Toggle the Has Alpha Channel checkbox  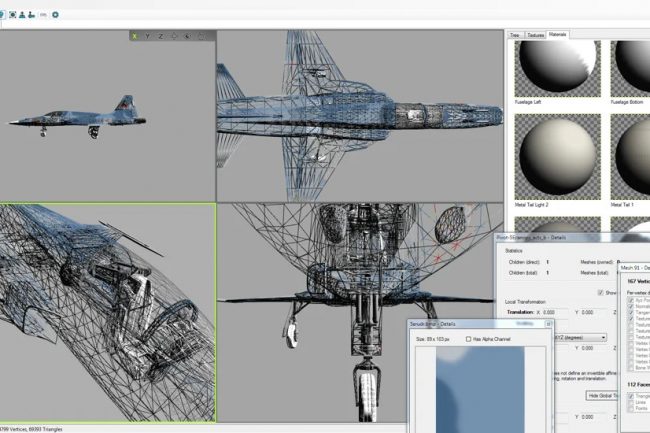point(469,339)
